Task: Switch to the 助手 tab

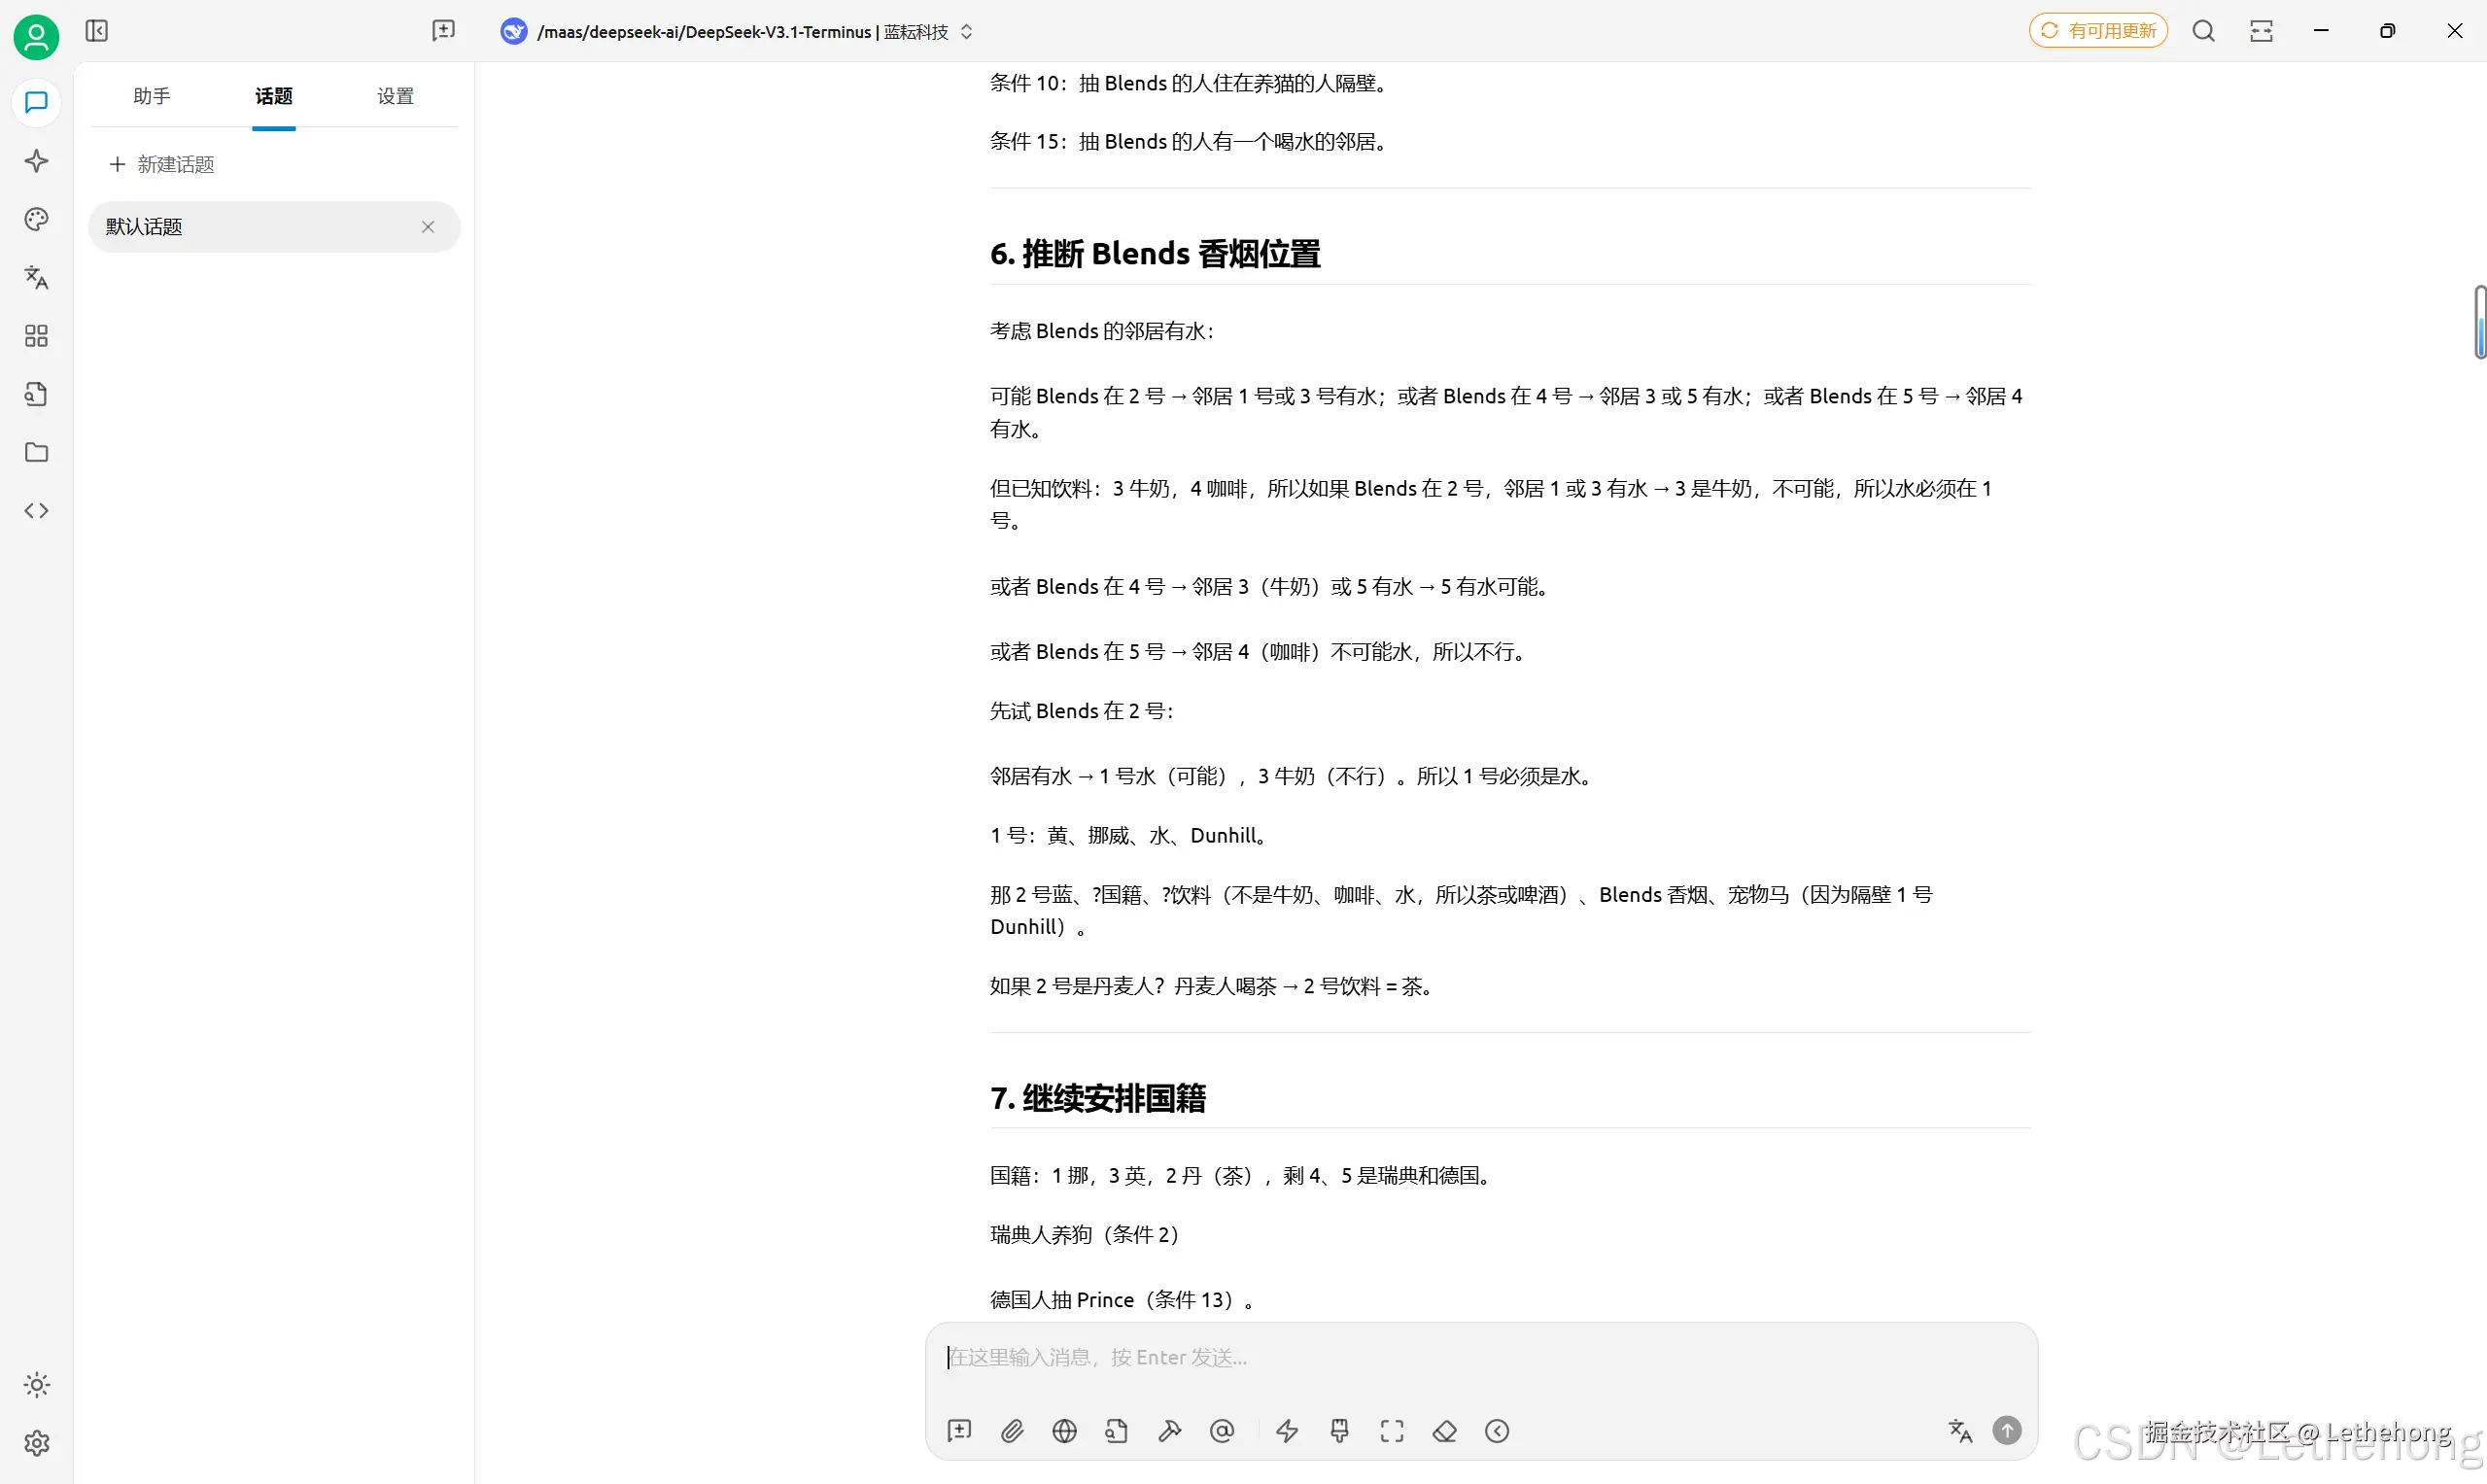Action: [151, 96]
